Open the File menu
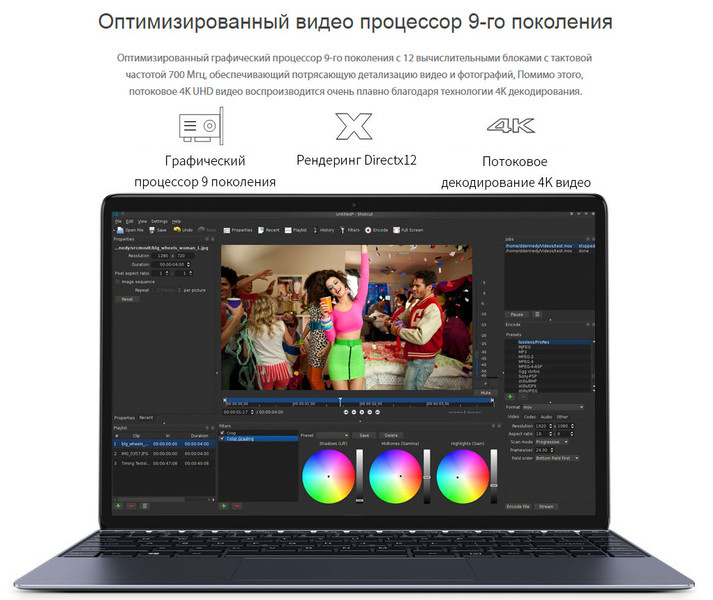713x600 pixels. pos(118,222)
